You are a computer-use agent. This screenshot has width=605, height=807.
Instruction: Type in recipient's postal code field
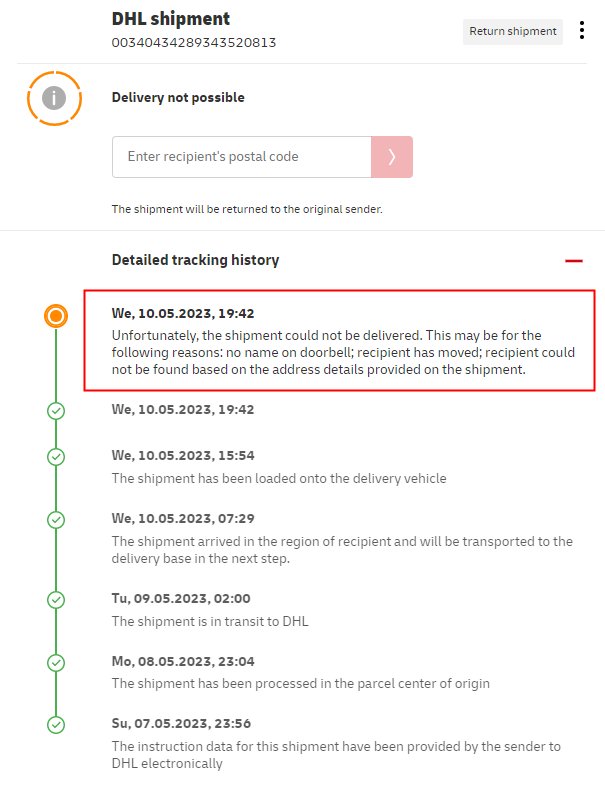(x=241, y=157)
